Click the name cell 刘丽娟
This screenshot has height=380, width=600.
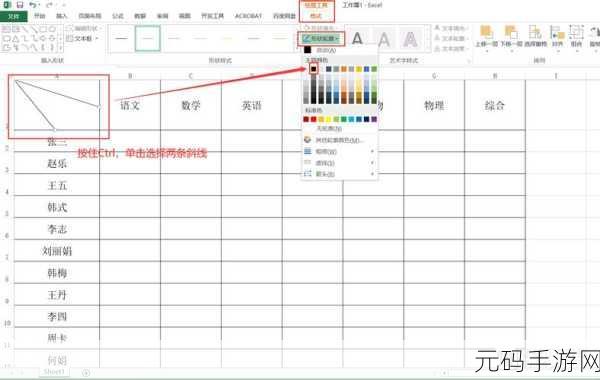point(57,251)
